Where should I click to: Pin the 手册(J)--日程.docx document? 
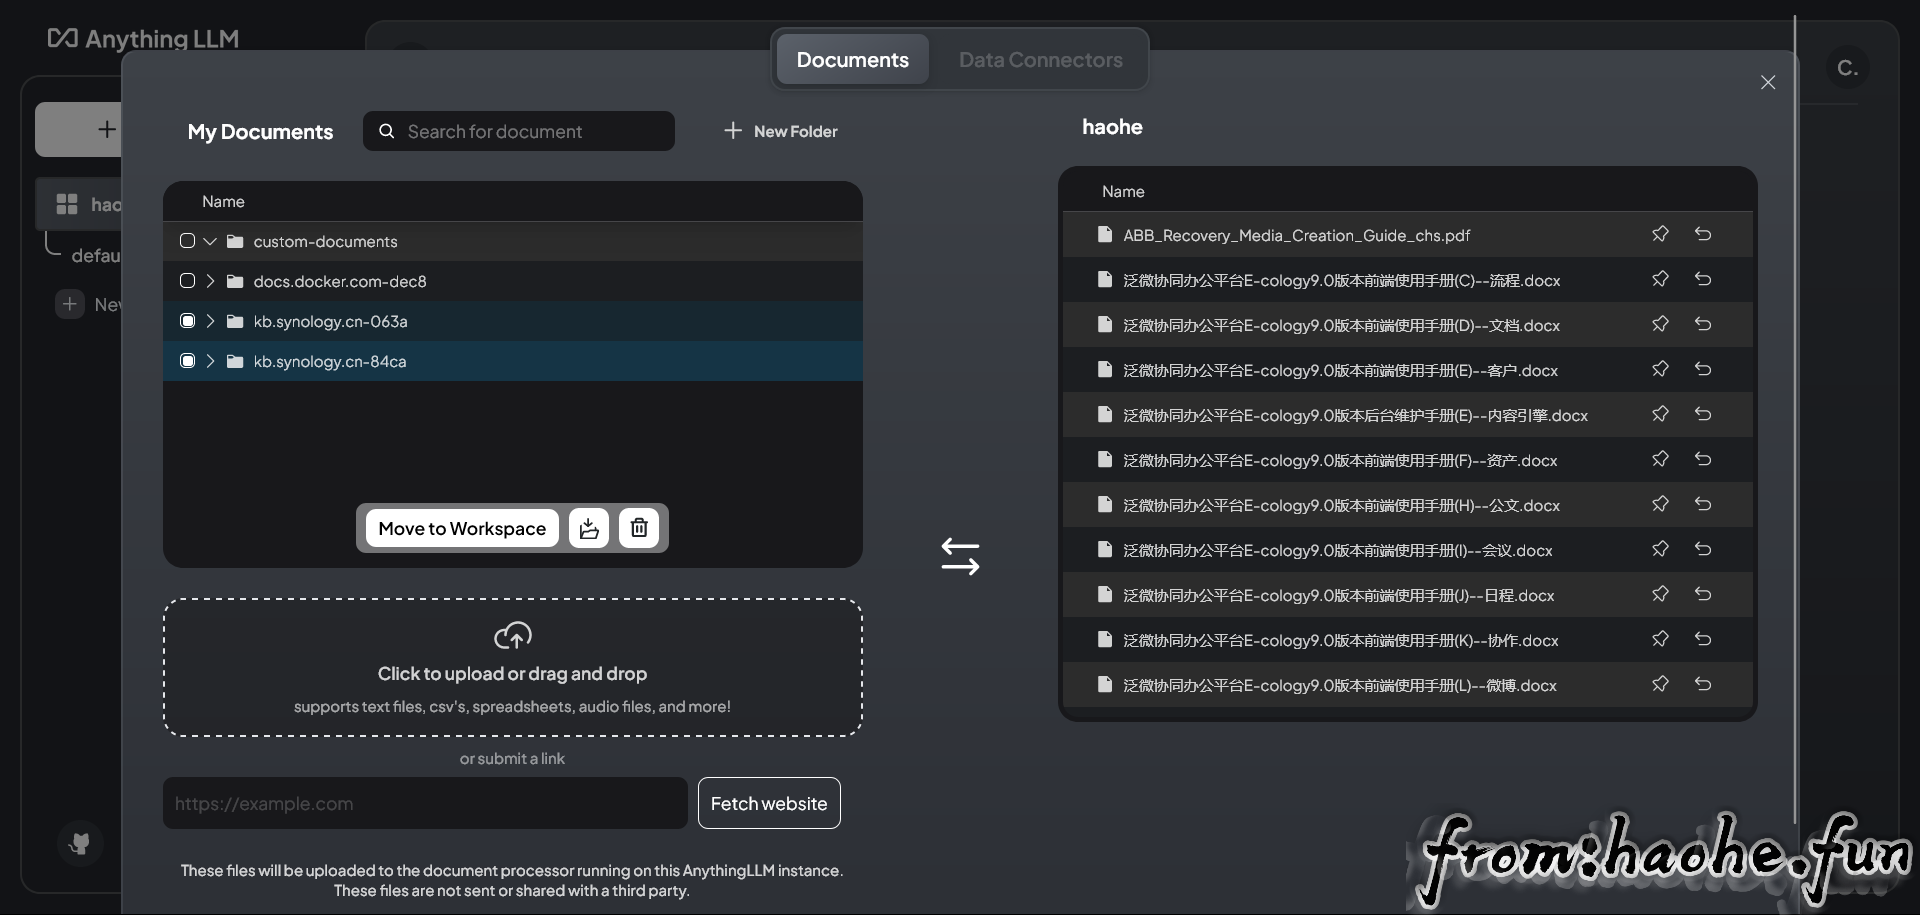tap(1660, 594)
